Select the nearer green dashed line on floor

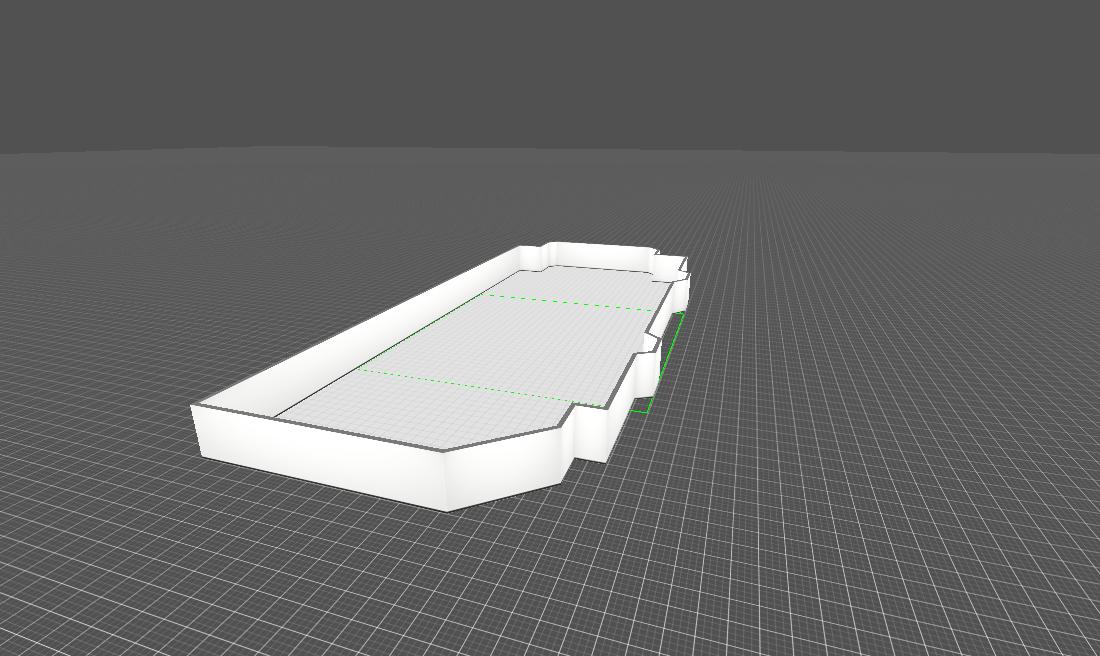[480, 387]
